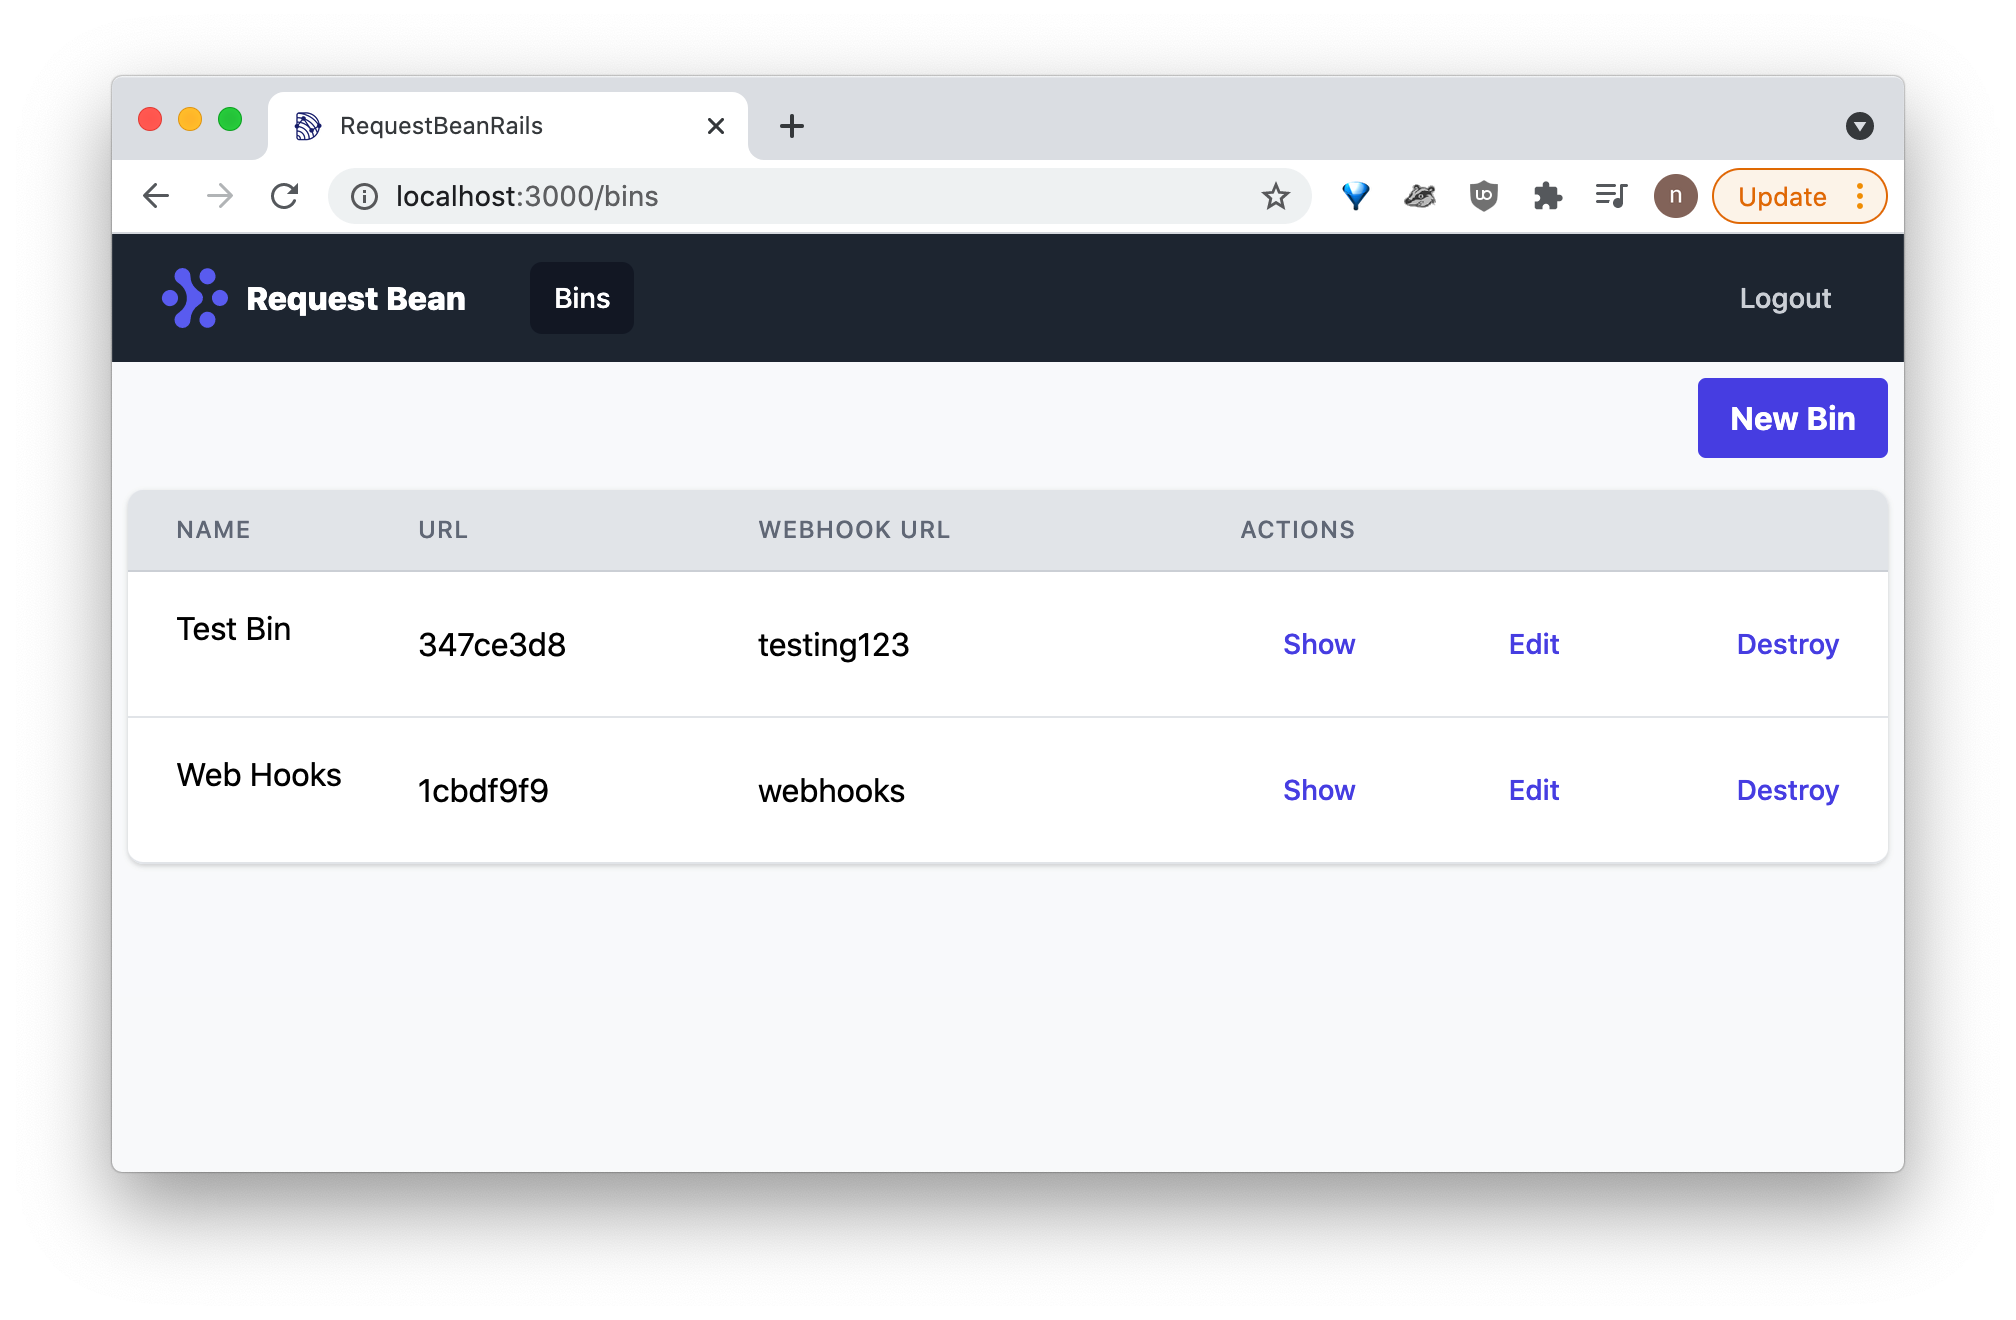This screenshot has height=1320, width=2016.
Task: Destroy the Test Bin entry
Action: [1787, 644]
